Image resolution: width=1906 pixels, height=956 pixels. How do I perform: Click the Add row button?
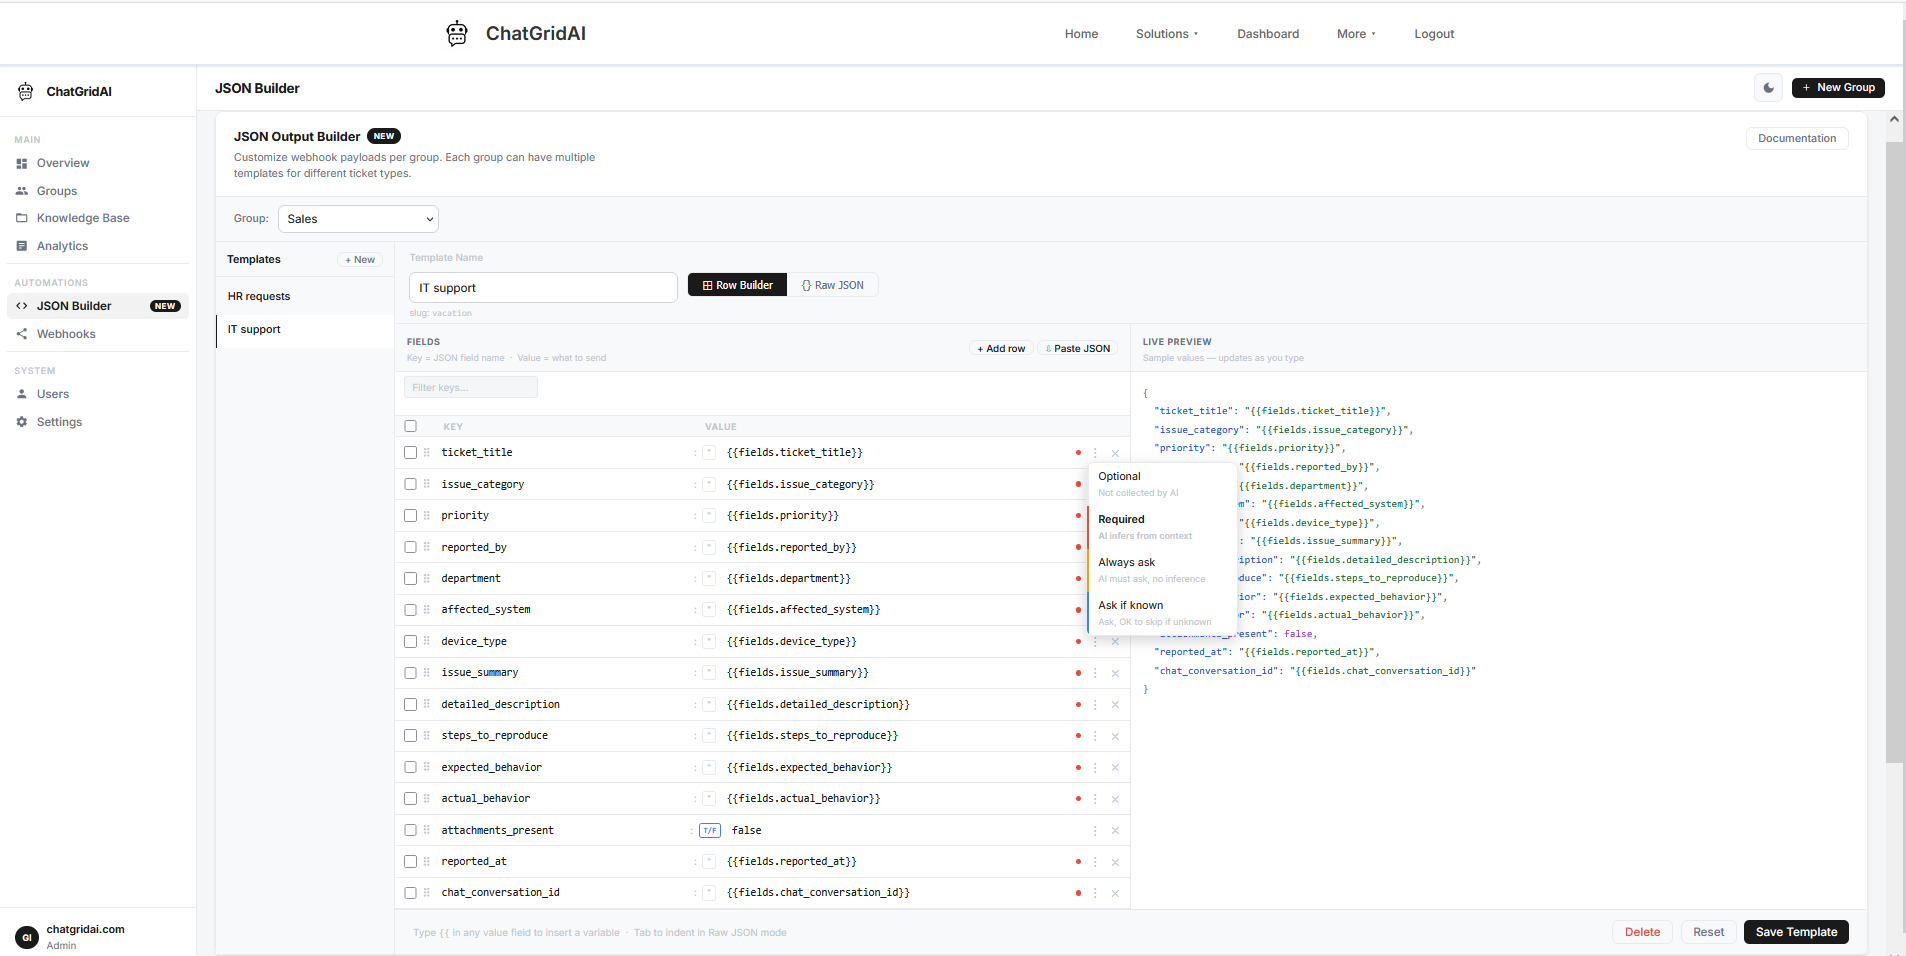(1001, 349)
